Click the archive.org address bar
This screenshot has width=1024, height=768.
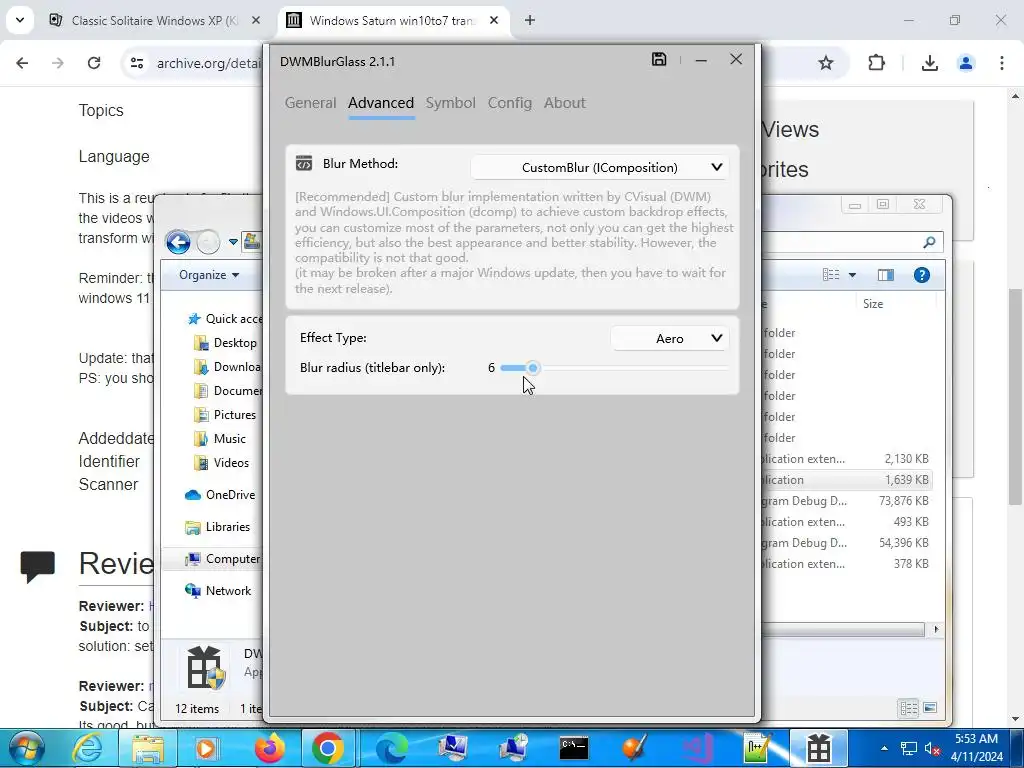208,63
